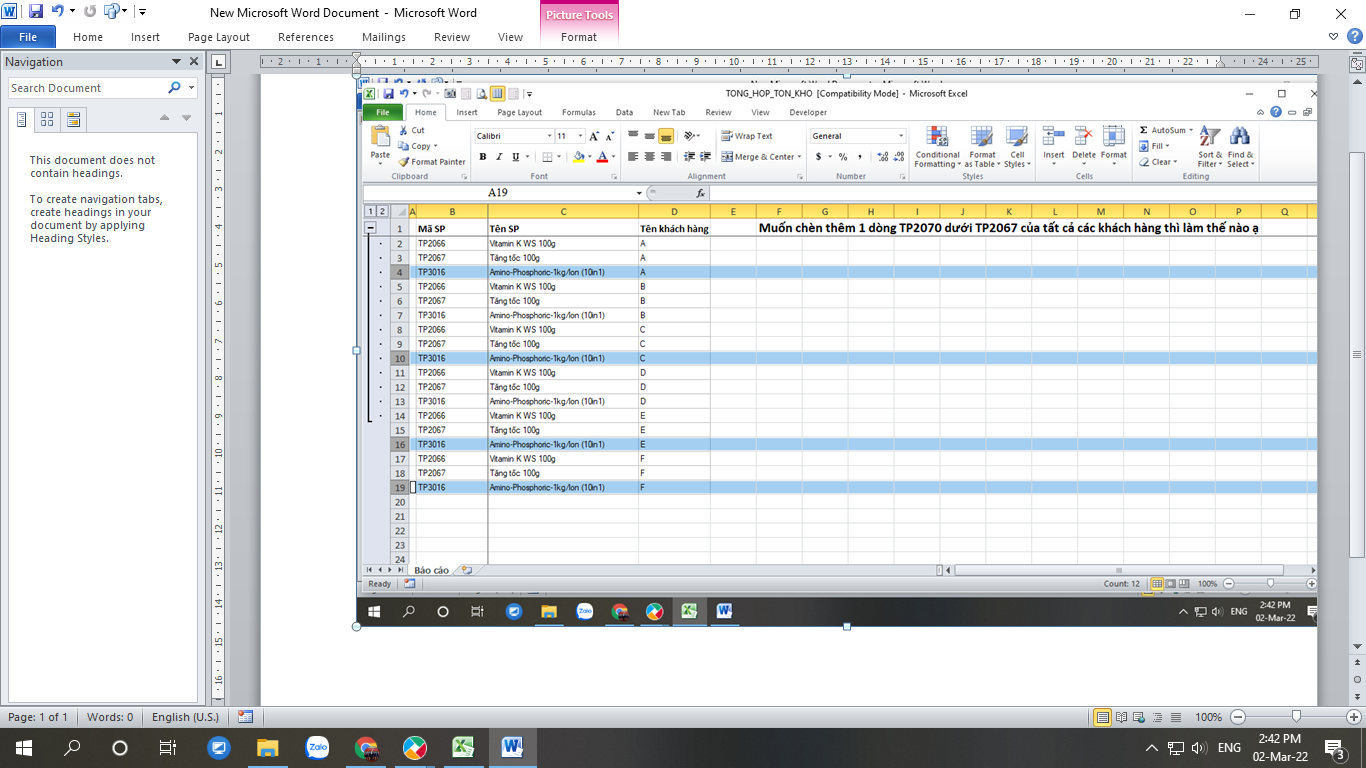Screen dimensions: 1366x768
Task: Click the Undo arrow in Word's title bar
Action: pyautogui.click(x=57, y=12)
